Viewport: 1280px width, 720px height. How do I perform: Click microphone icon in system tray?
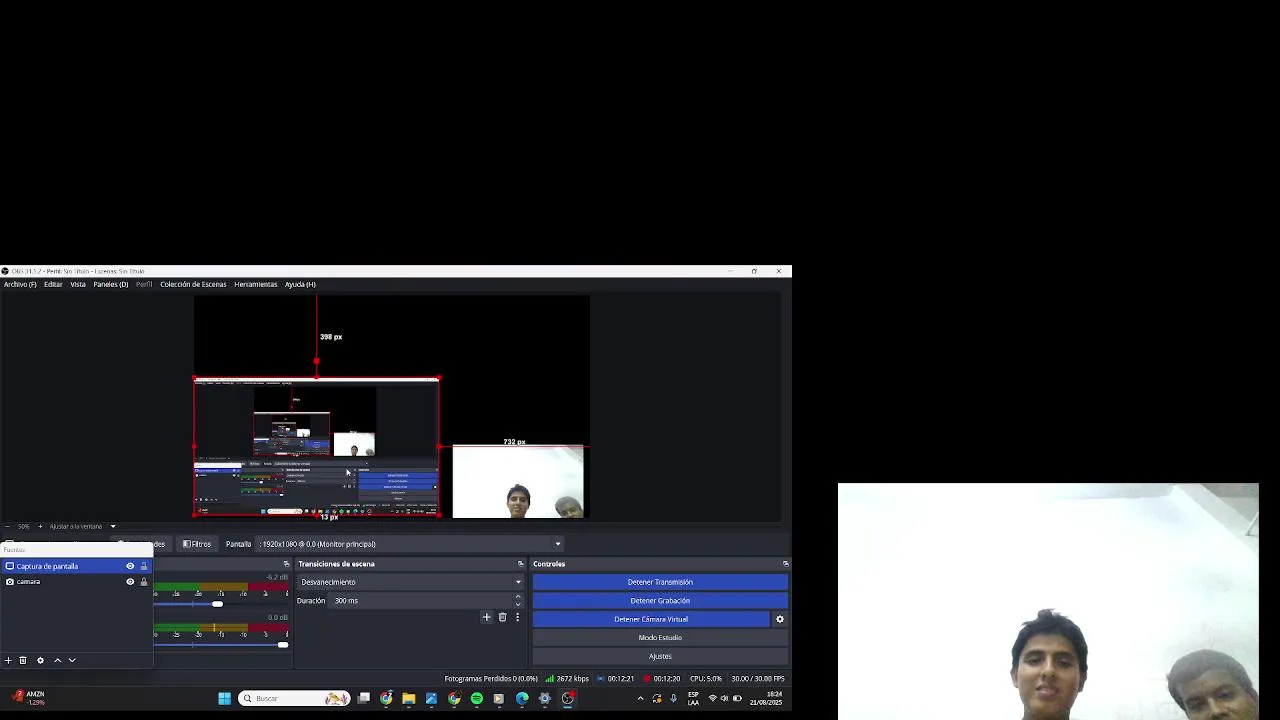(673, 698)
